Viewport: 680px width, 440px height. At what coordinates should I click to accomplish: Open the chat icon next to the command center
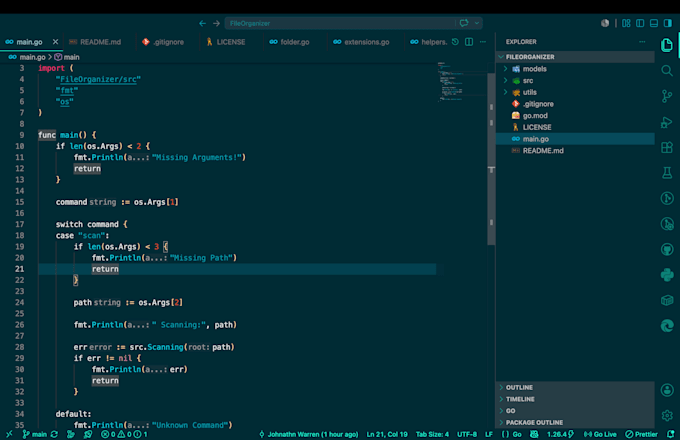(464, 23)
